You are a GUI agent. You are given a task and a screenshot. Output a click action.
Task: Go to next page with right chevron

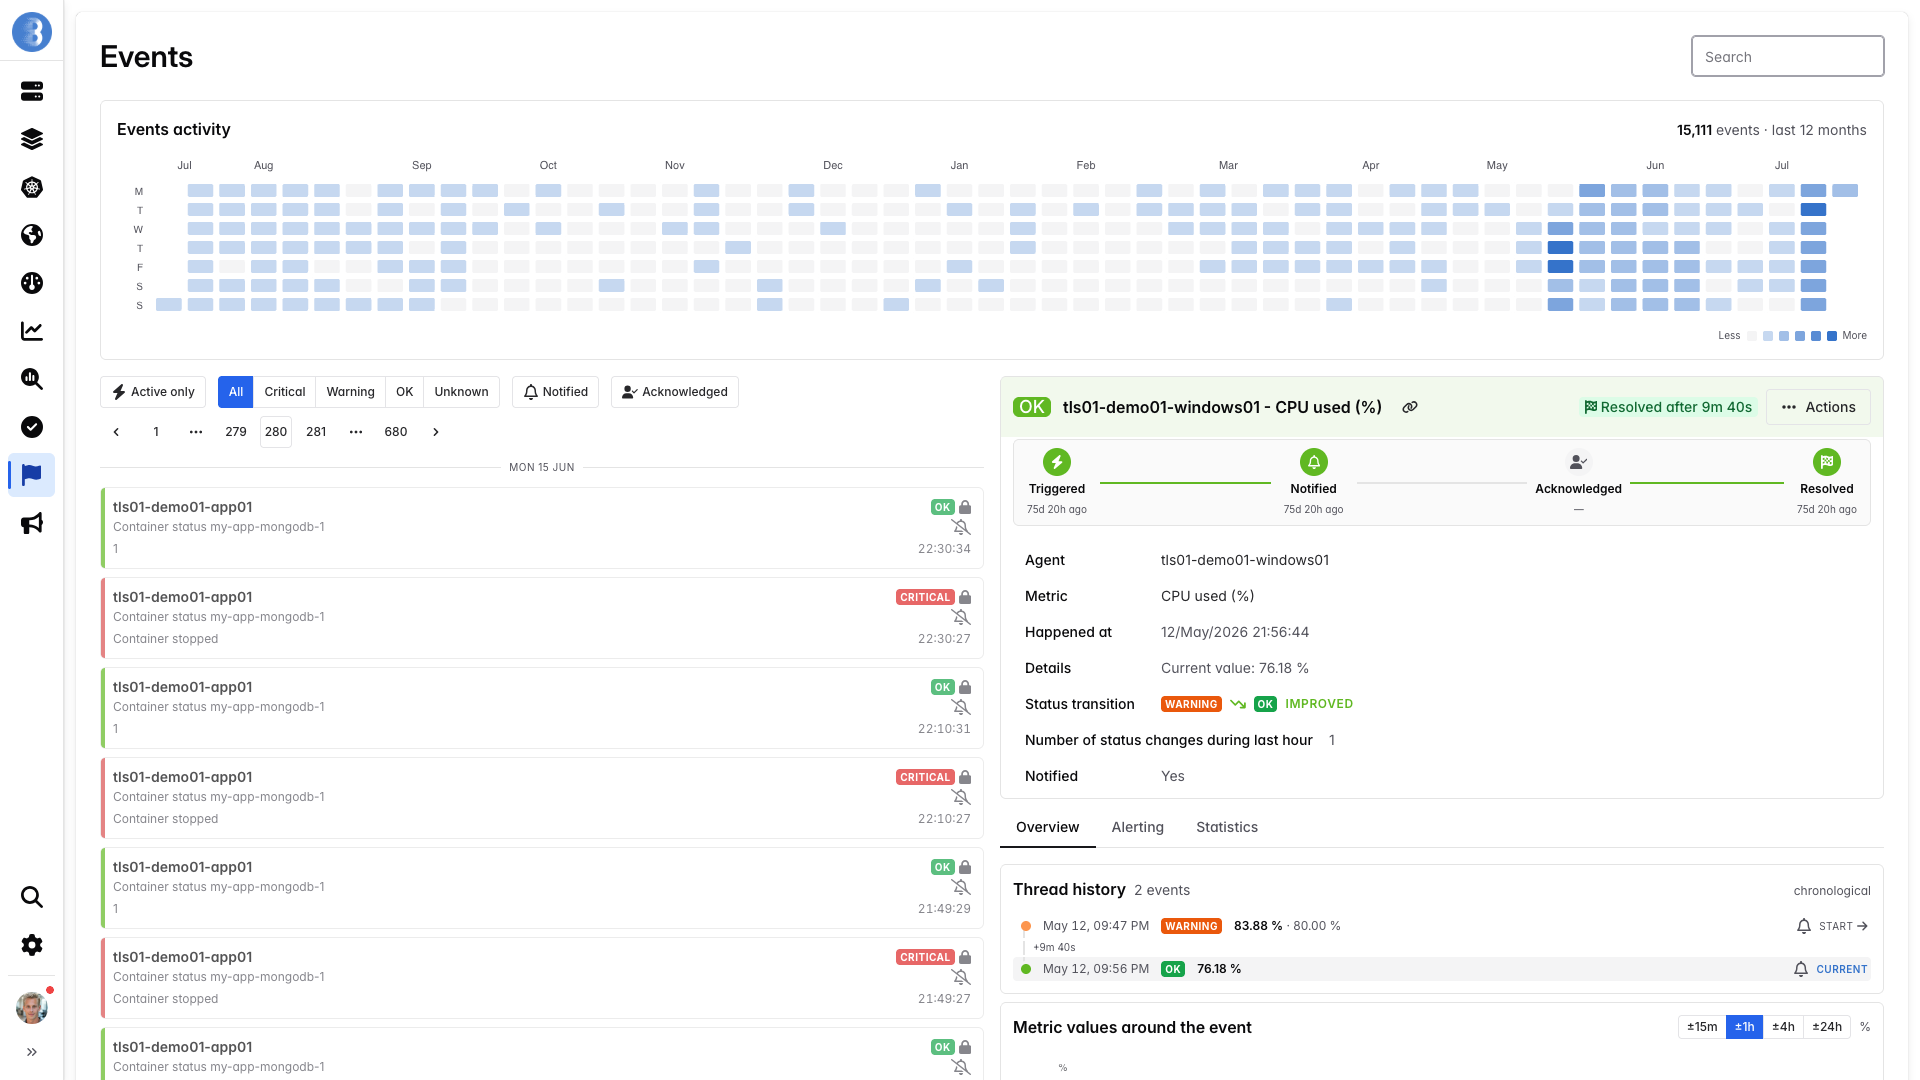(436, 432)
